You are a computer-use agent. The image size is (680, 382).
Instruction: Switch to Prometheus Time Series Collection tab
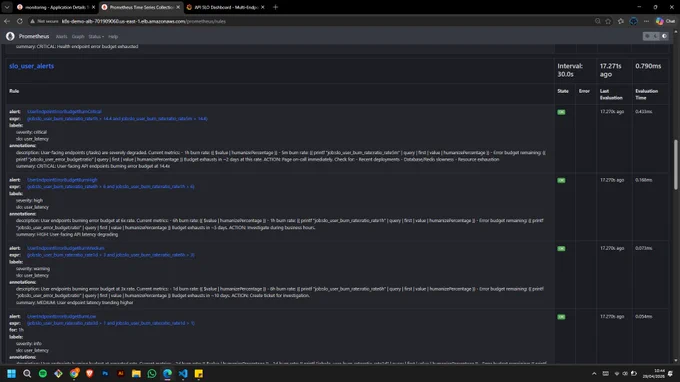[x=141, y=7]
